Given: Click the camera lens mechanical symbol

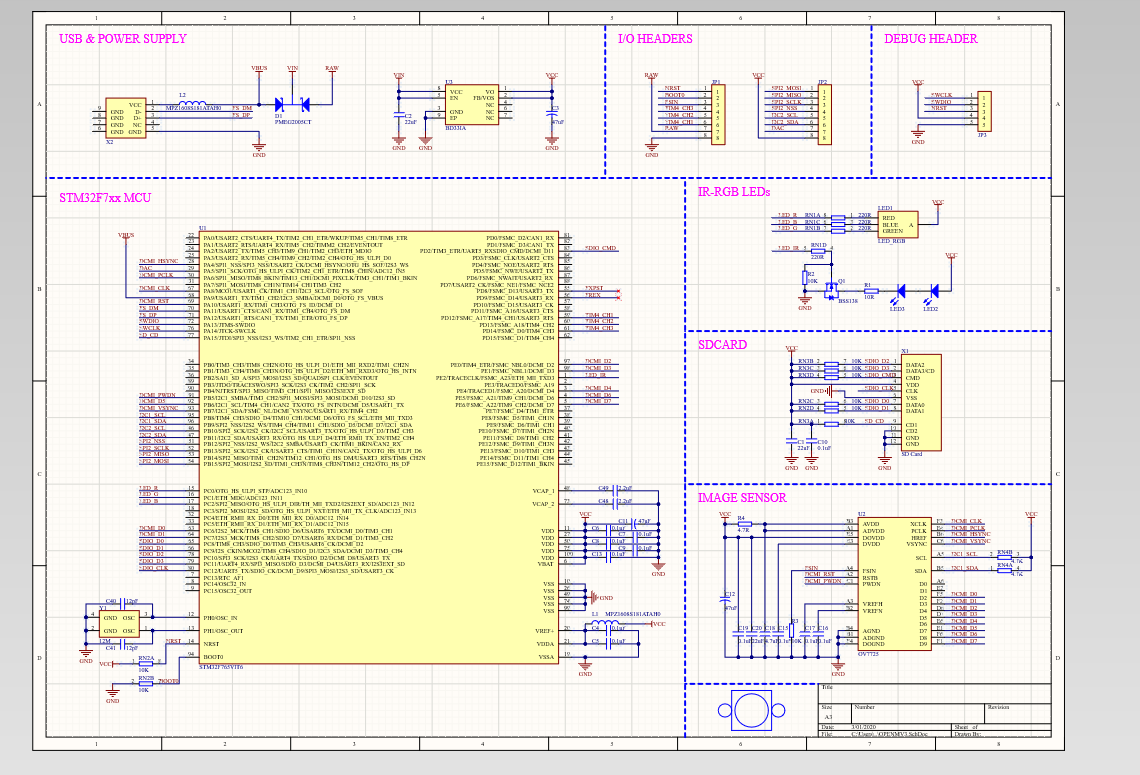Looking at the screenshot, I should [752, 711].
